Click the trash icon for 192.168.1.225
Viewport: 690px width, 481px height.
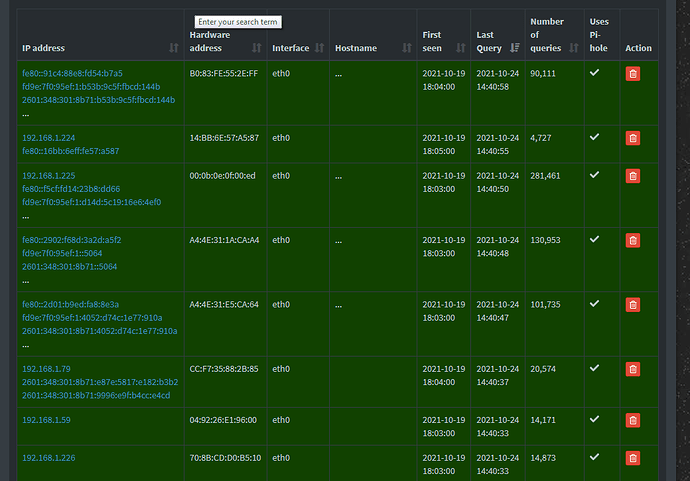(x=632, y=176)
